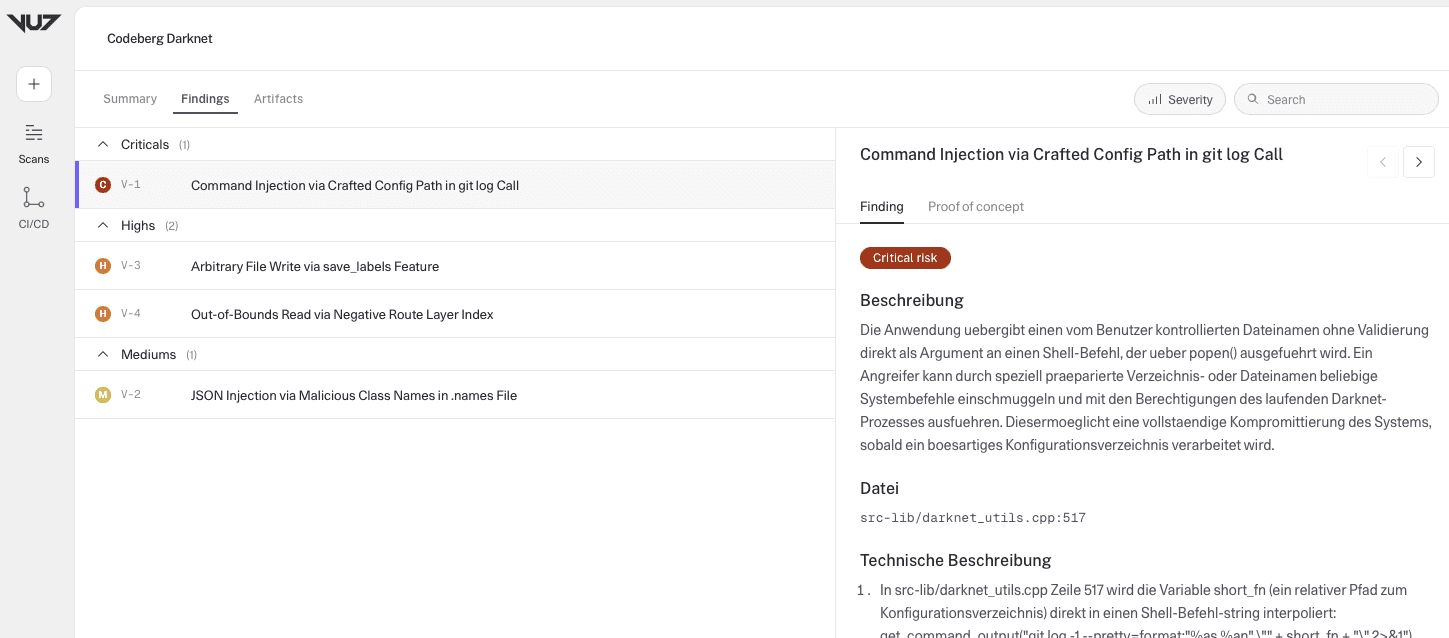Click the critical badge icon for V-1

(102, 185)
